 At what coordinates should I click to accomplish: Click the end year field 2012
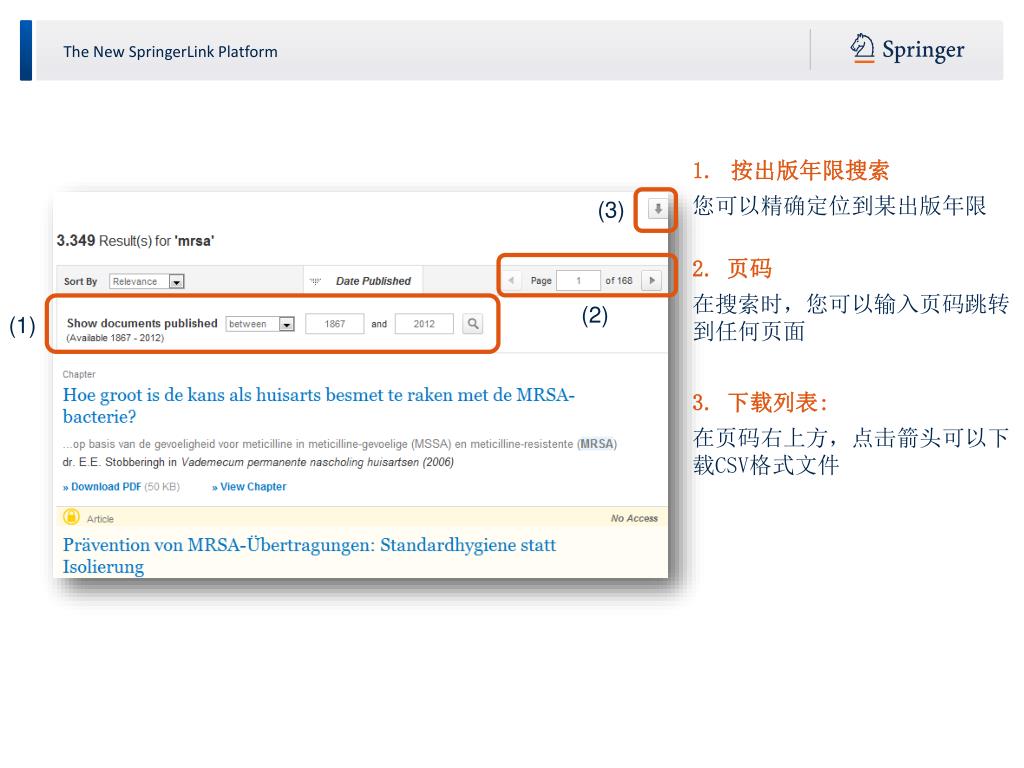[x=424, y=324]
